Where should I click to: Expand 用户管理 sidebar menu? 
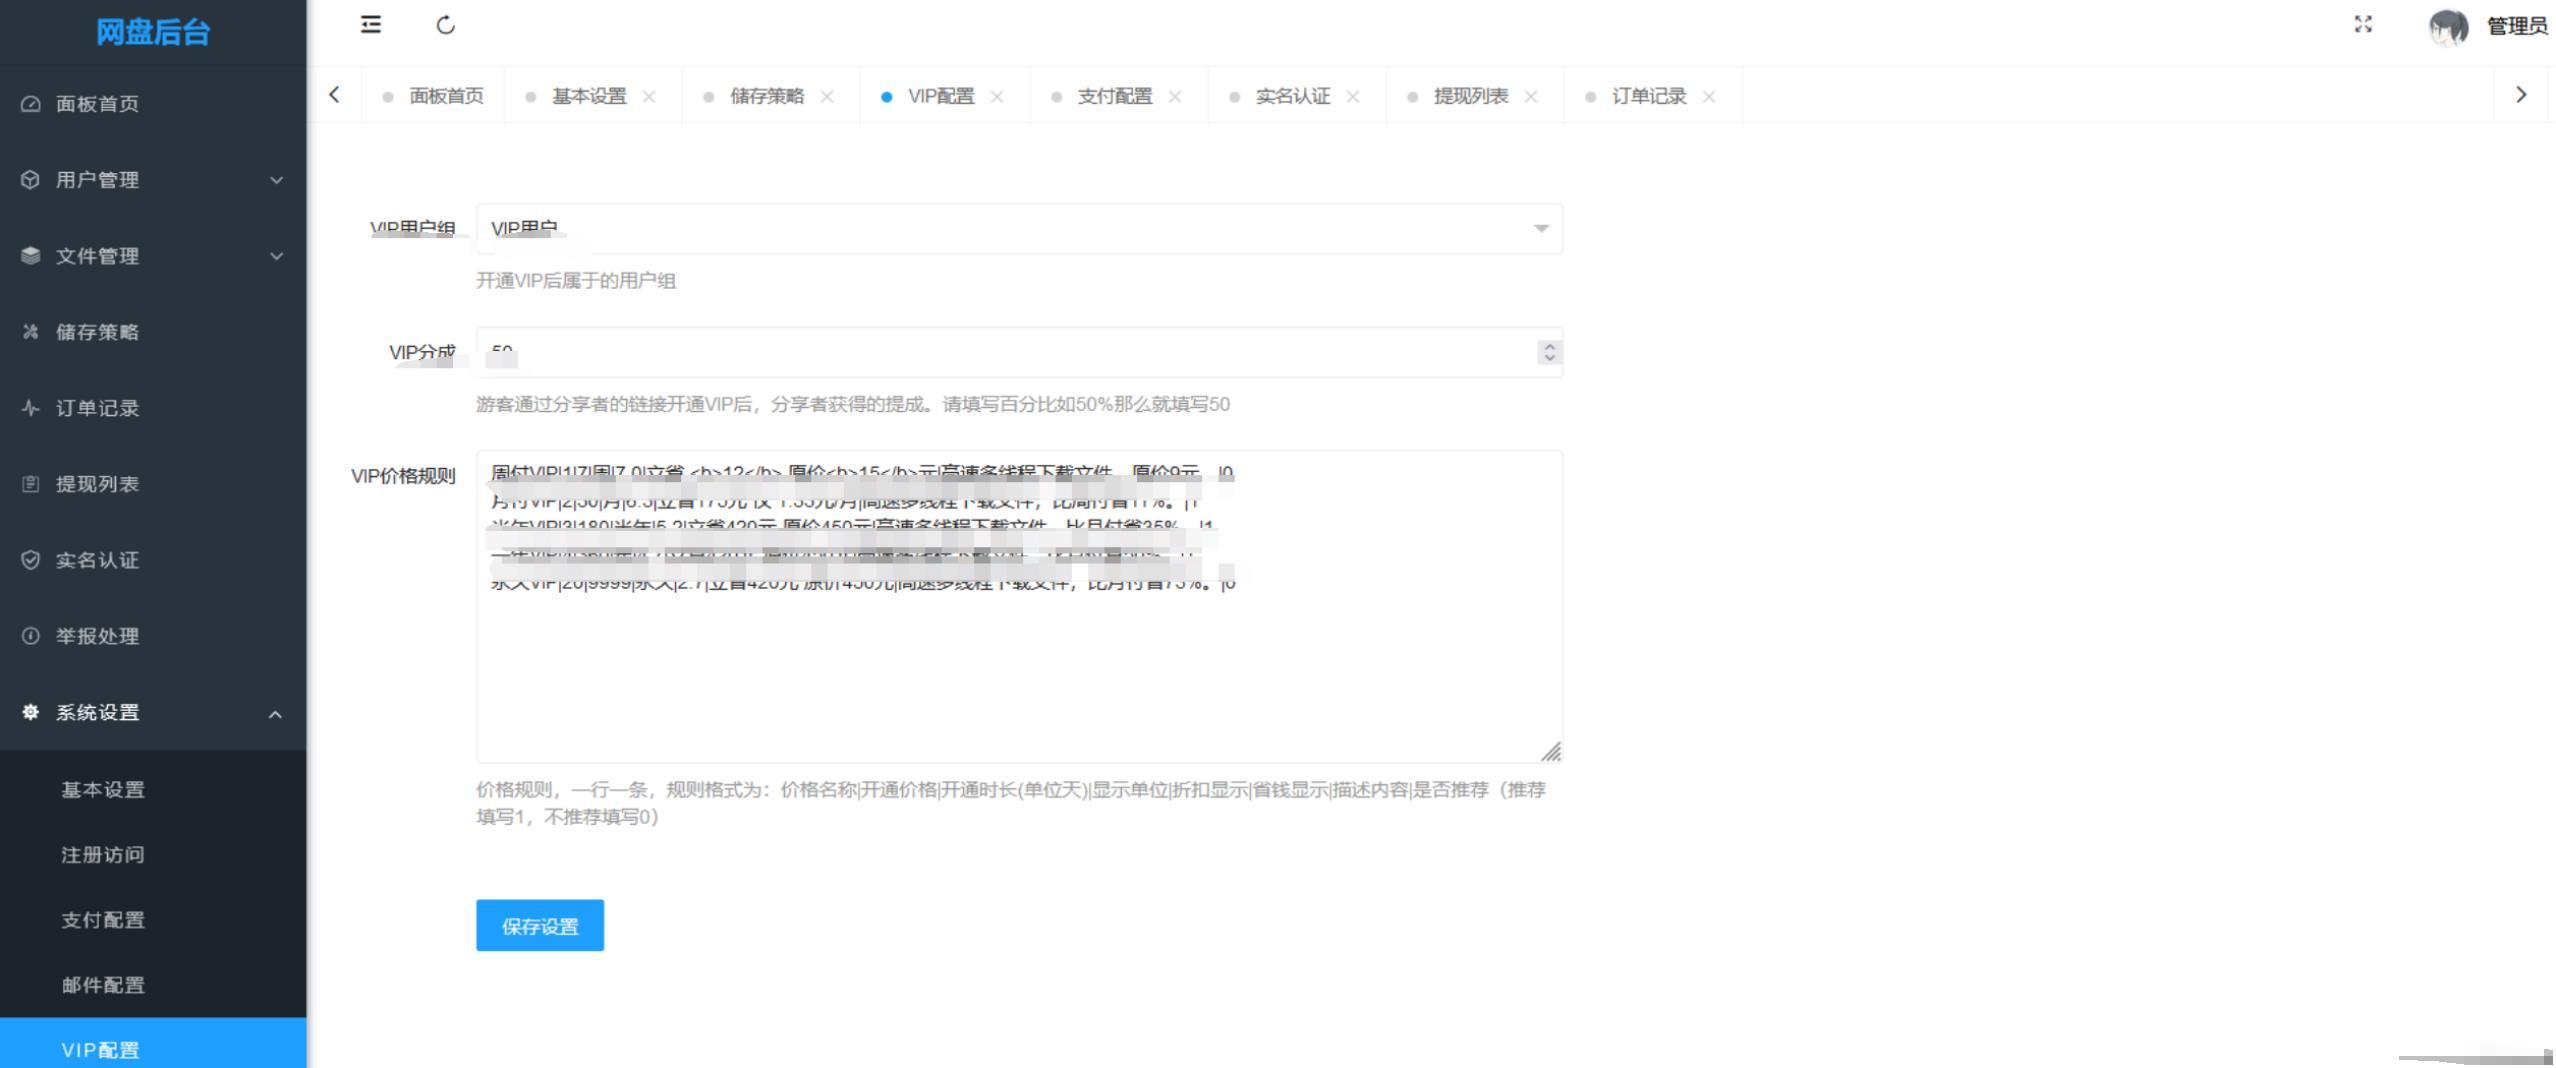(x=153, y=180)
